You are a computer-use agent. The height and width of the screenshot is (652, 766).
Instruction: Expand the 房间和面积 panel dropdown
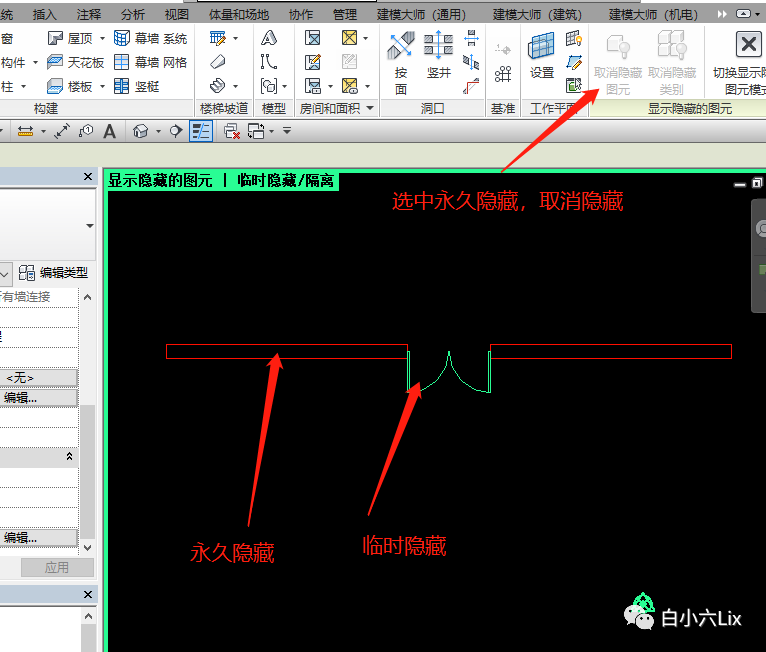[369, 108]
